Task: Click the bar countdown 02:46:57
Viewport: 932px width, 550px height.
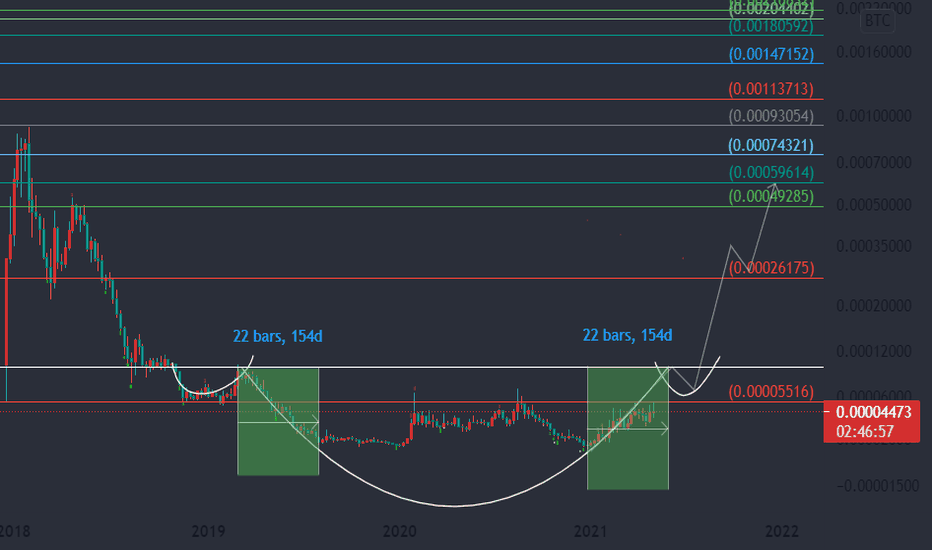Action: coord(864,431)
